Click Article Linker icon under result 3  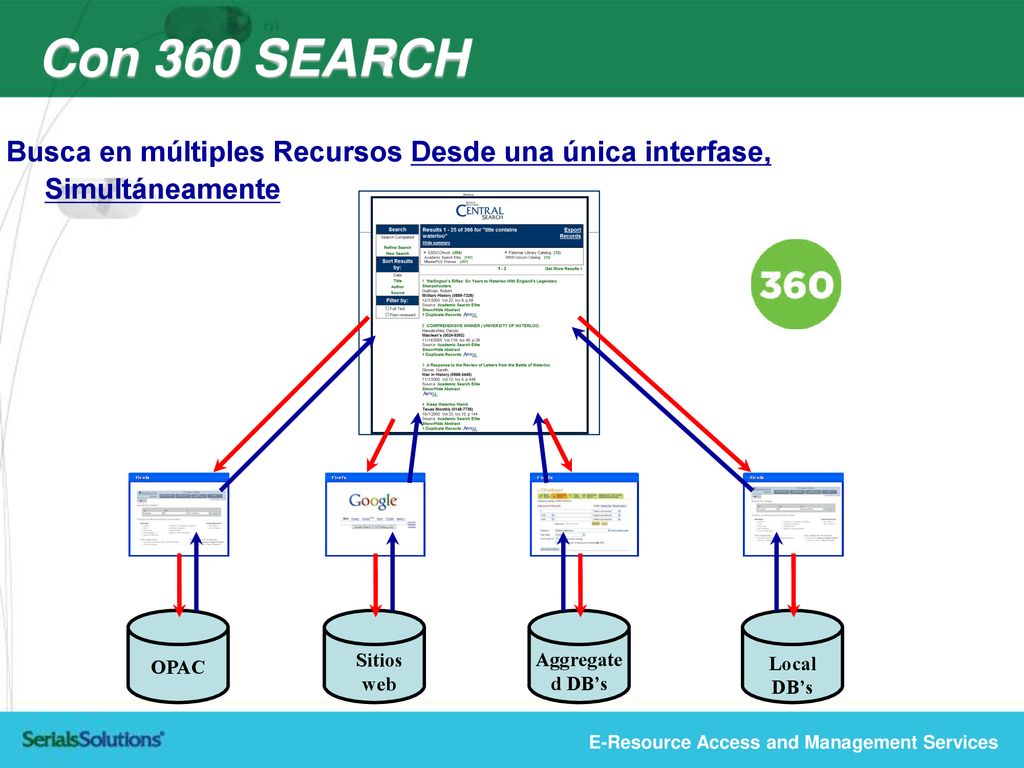430,394
